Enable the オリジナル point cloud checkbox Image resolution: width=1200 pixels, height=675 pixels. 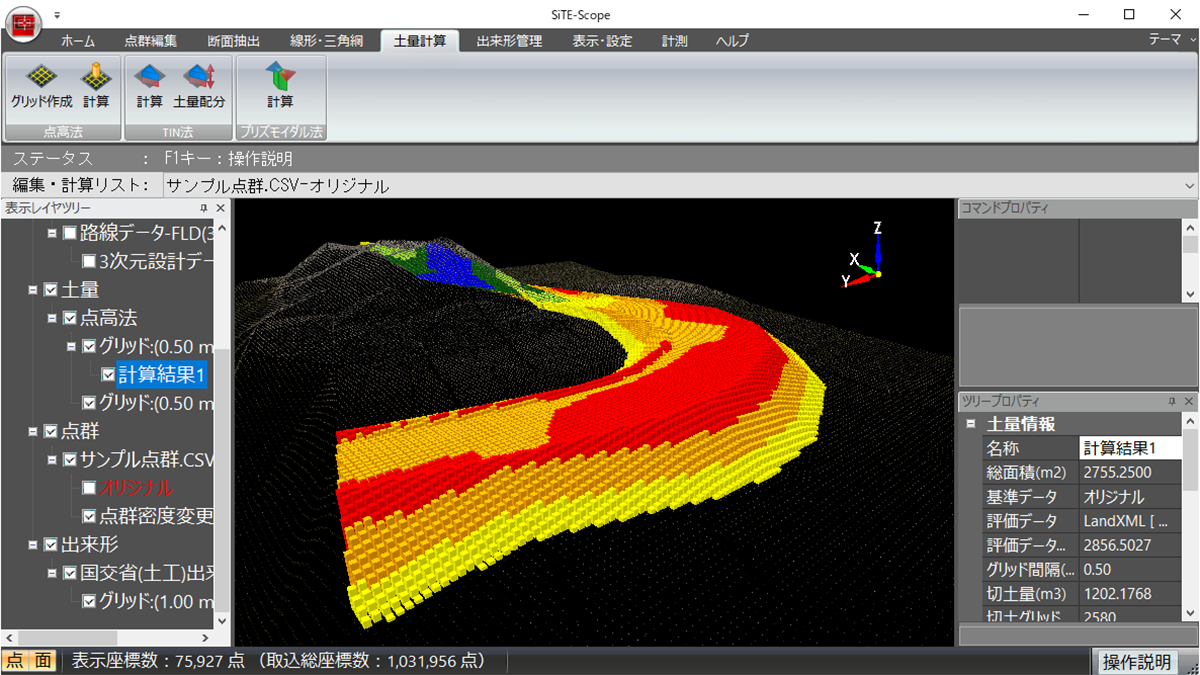[89, 488]
